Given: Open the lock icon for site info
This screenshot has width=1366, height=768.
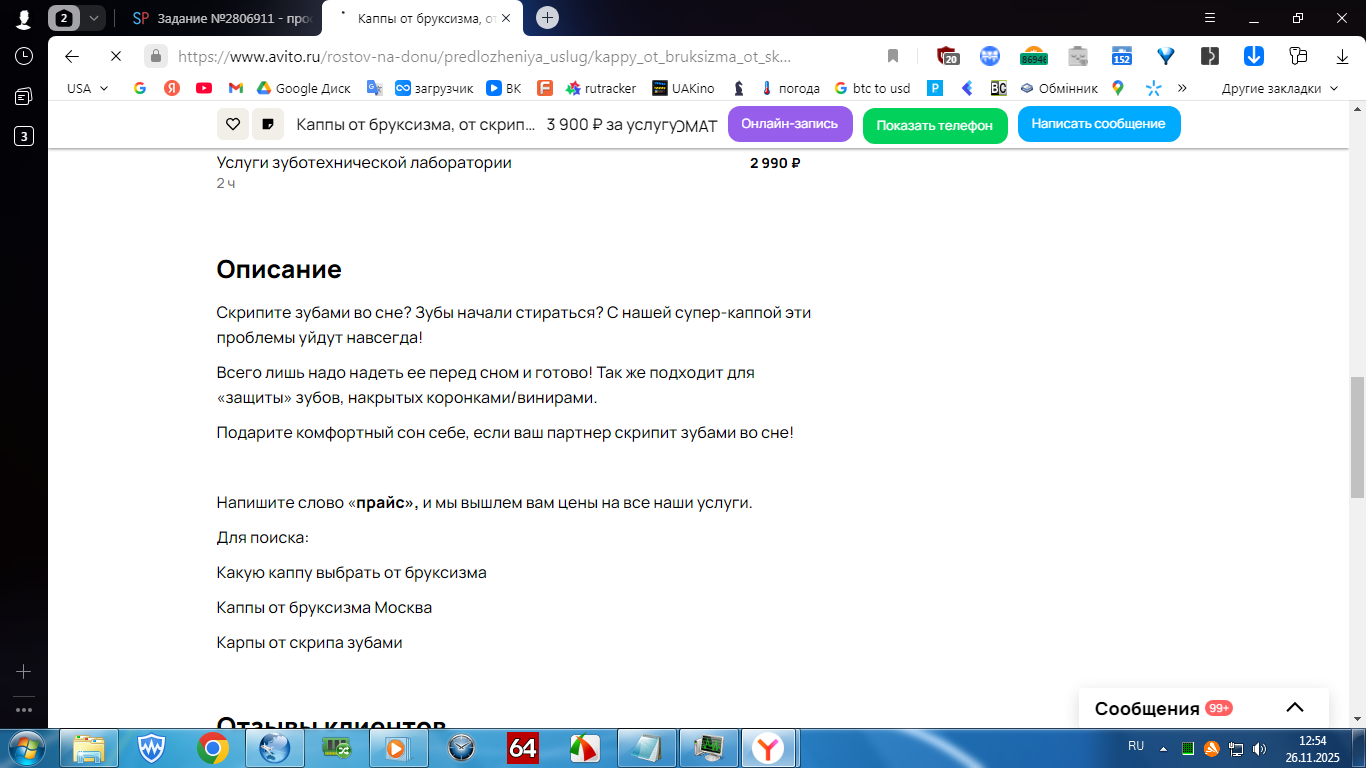Looking at the screenshot, I should (x=155, y=56).
